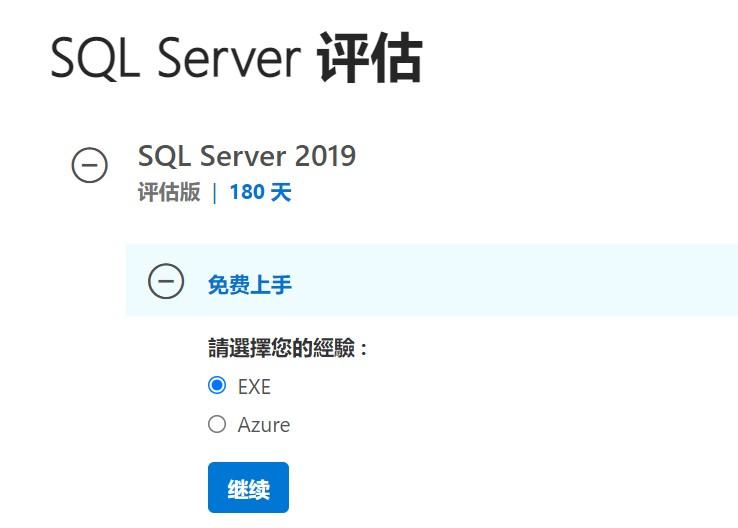Click the SQL Server 评估 page title
The width and height of the screenshot is (738, 528).
(236, 57)
